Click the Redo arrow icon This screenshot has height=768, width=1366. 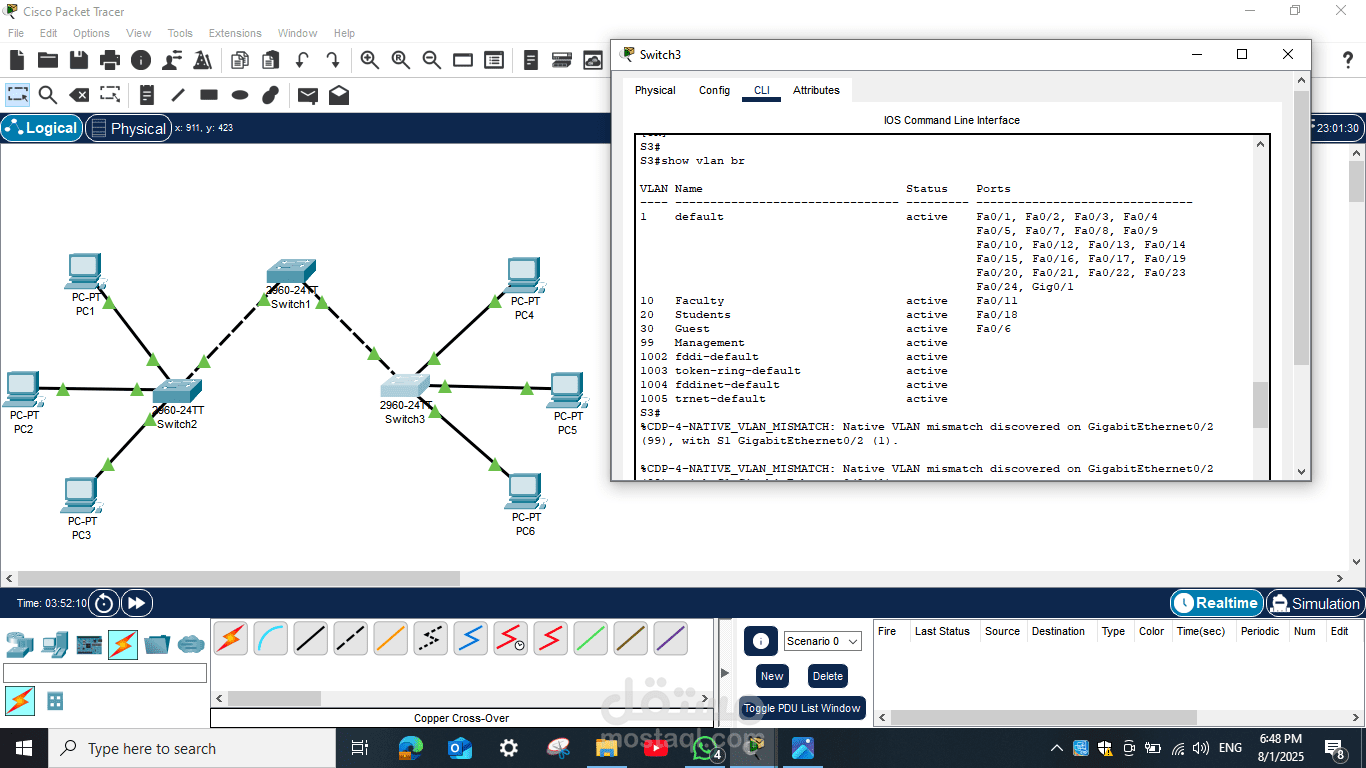332,60
